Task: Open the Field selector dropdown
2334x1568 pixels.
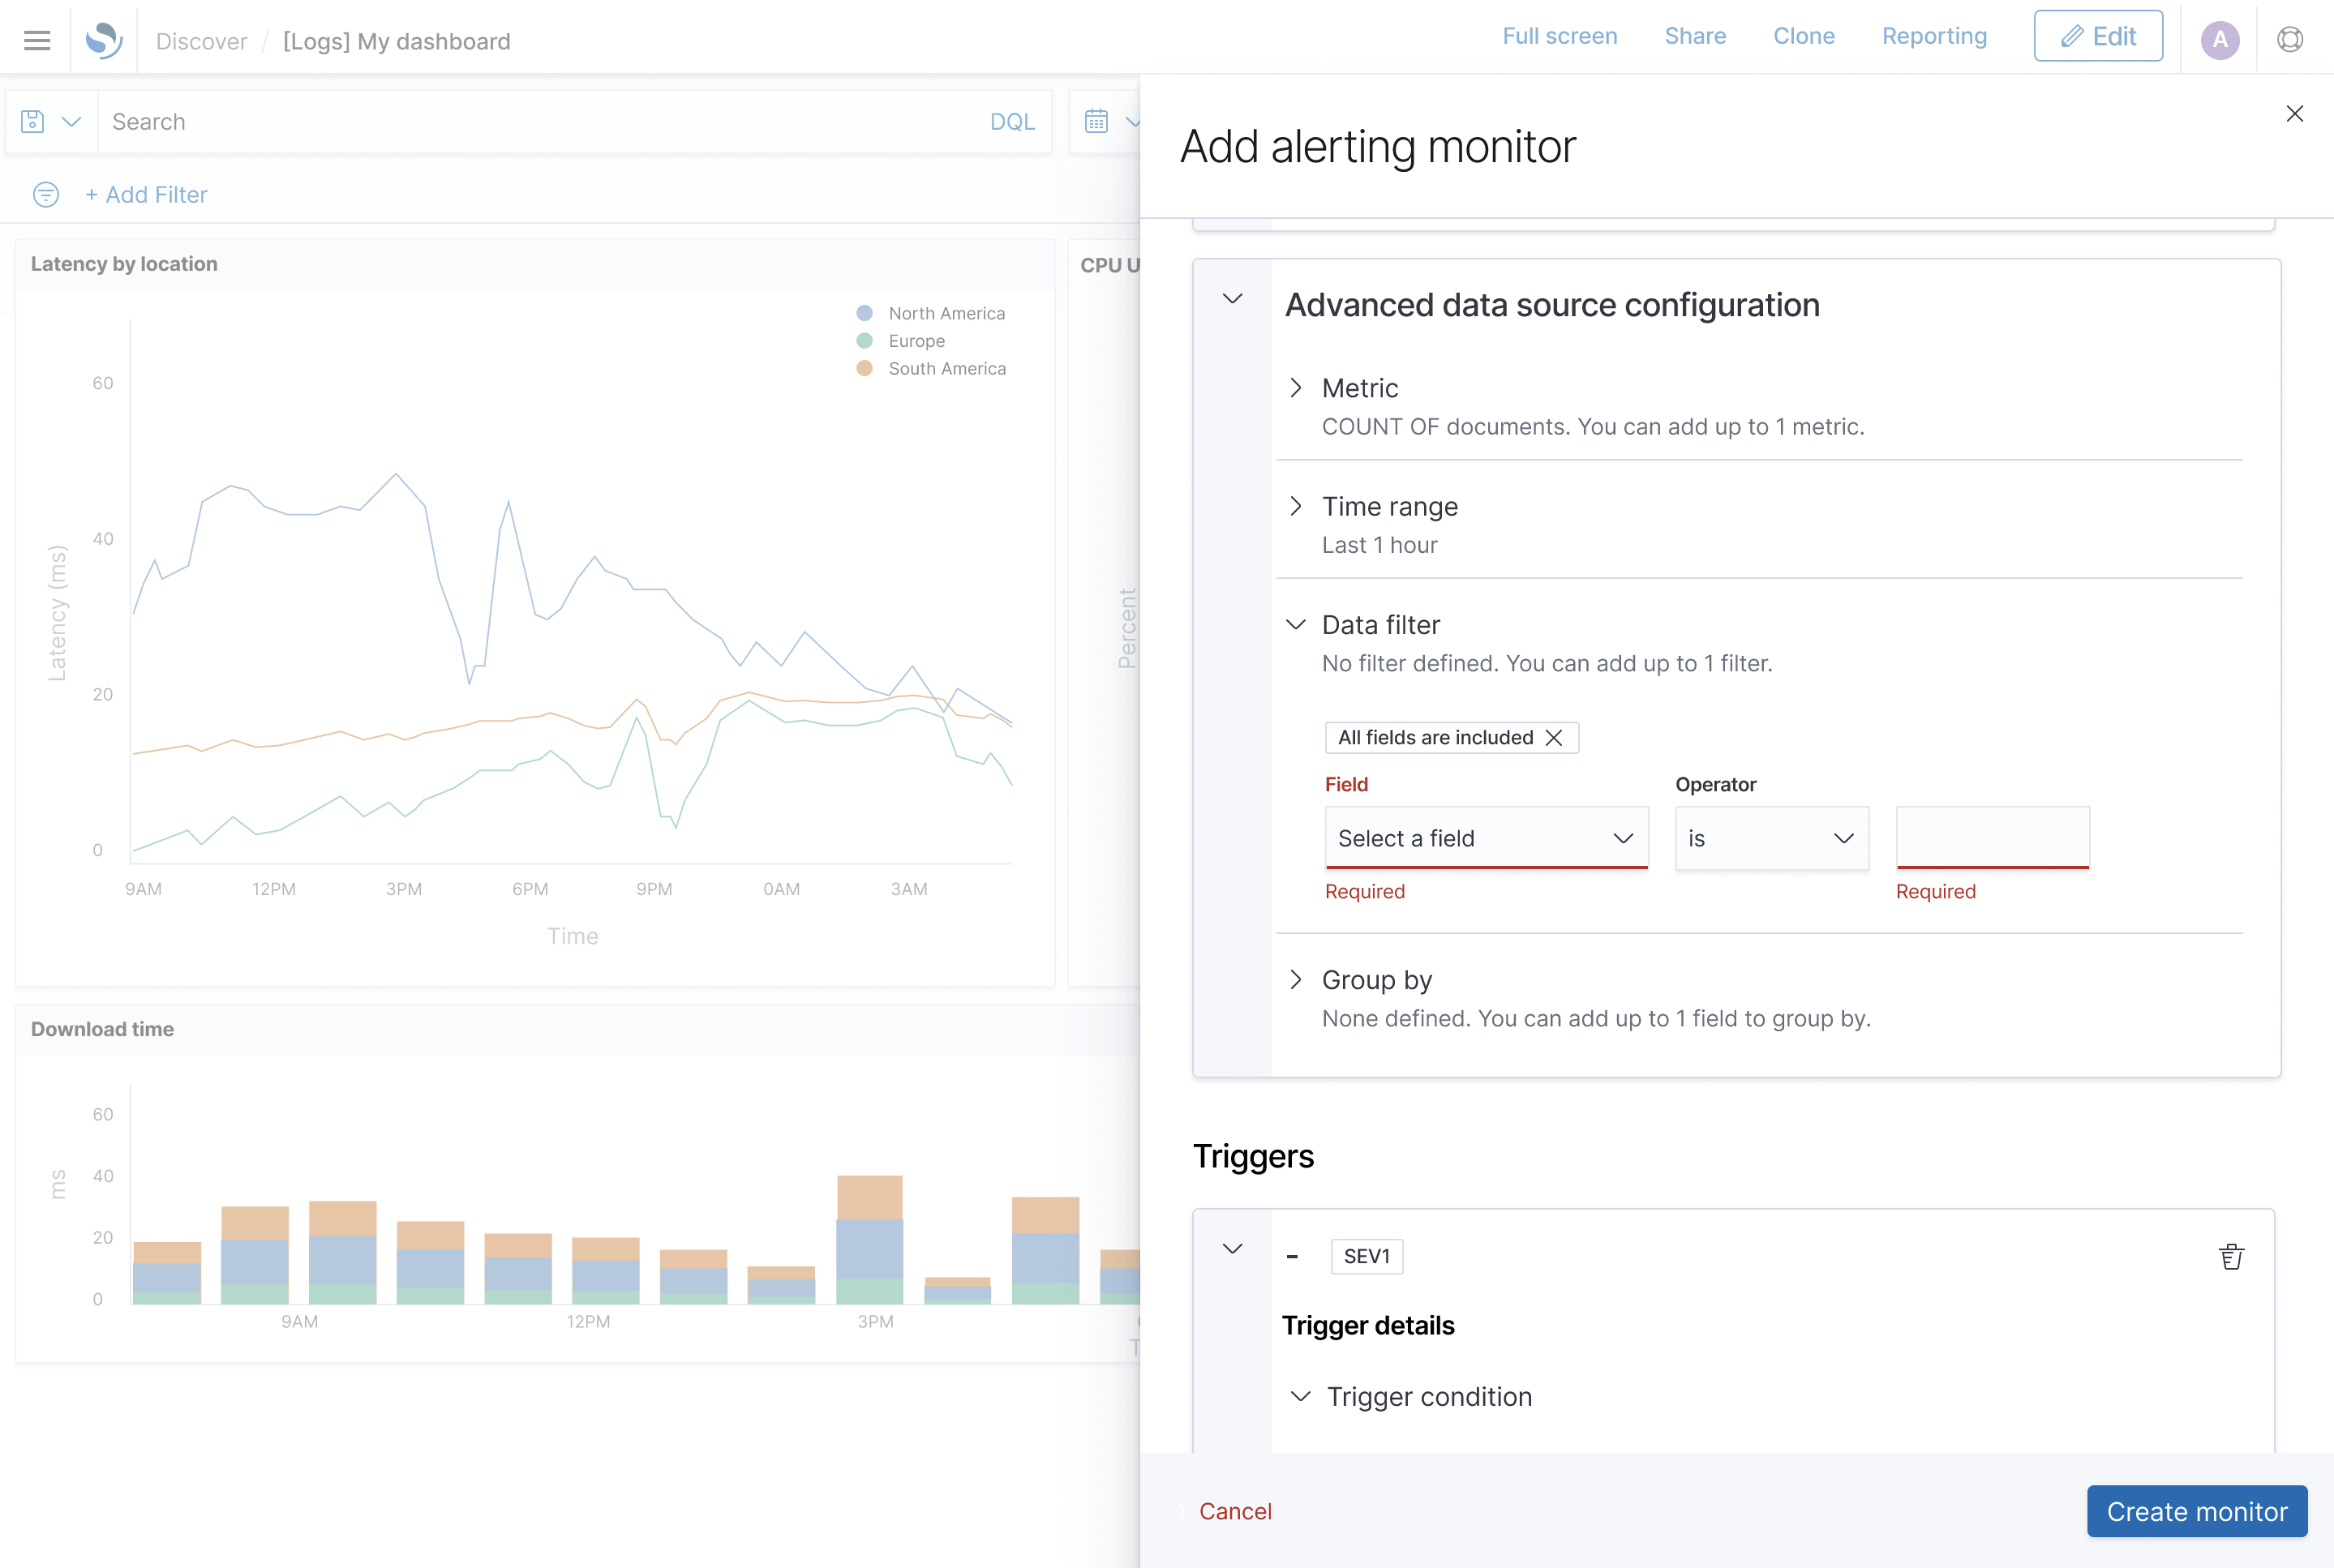Action: (x=1483, y=838)
